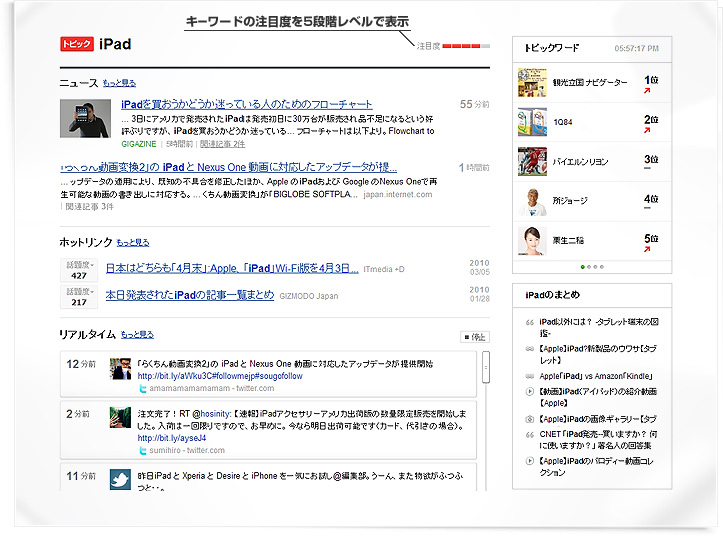
Task: Select the first green pagination dot
Action: pos(583,267)
